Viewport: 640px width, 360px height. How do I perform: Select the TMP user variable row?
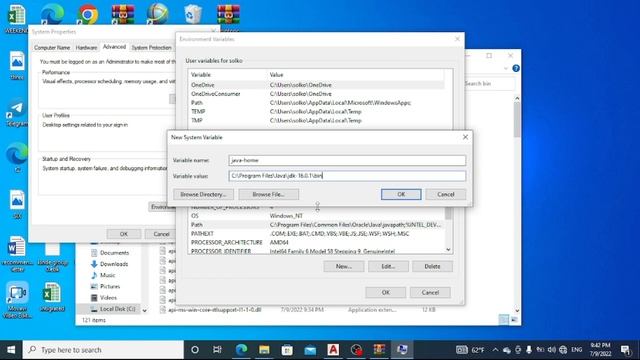click(316, 120)
